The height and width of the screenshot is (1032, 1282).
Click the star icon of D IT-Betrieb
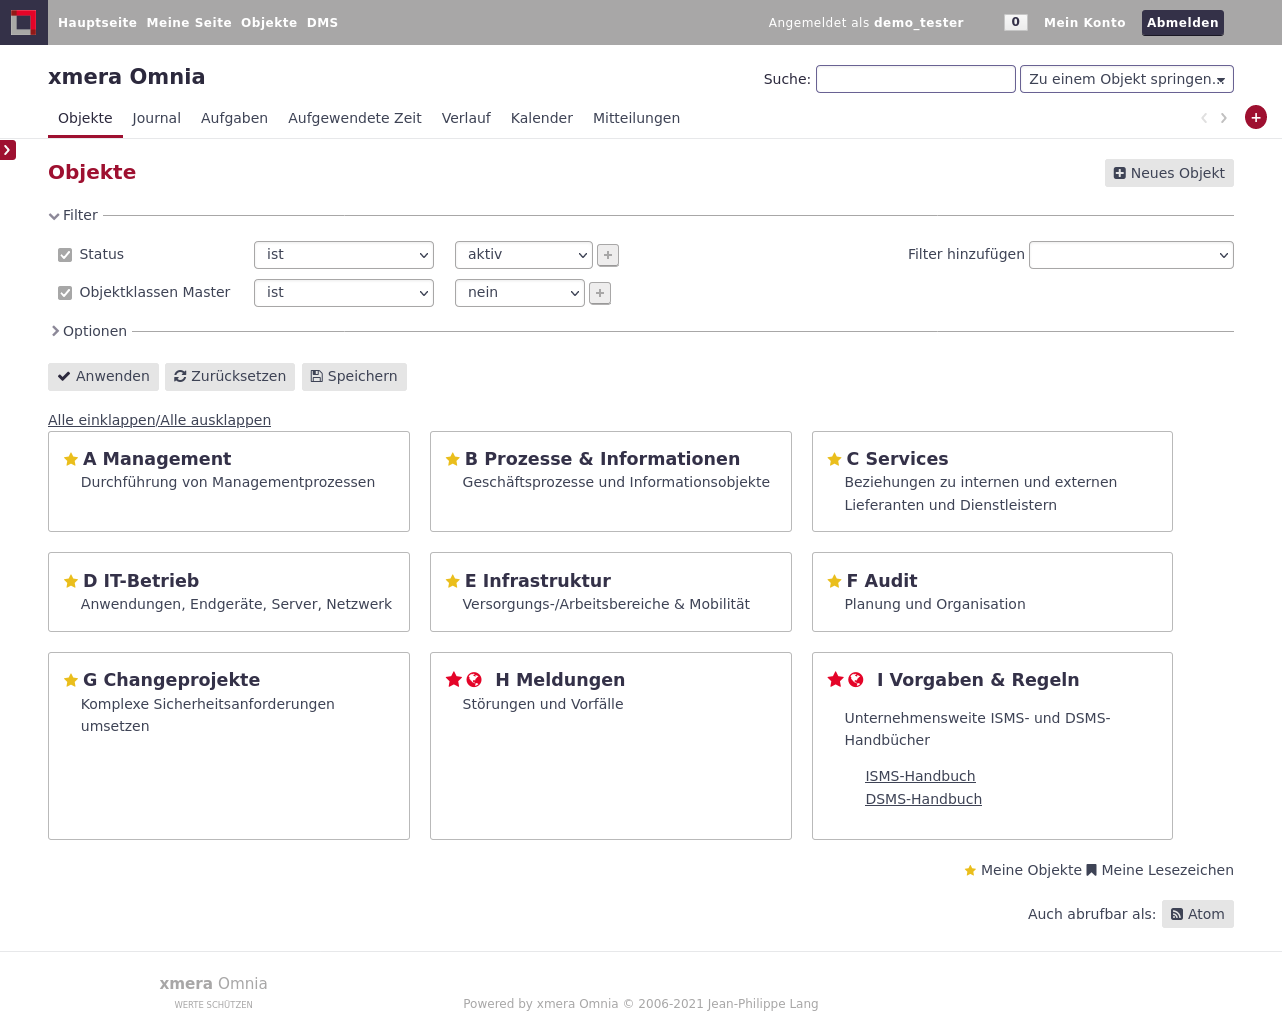coord(71,581)
